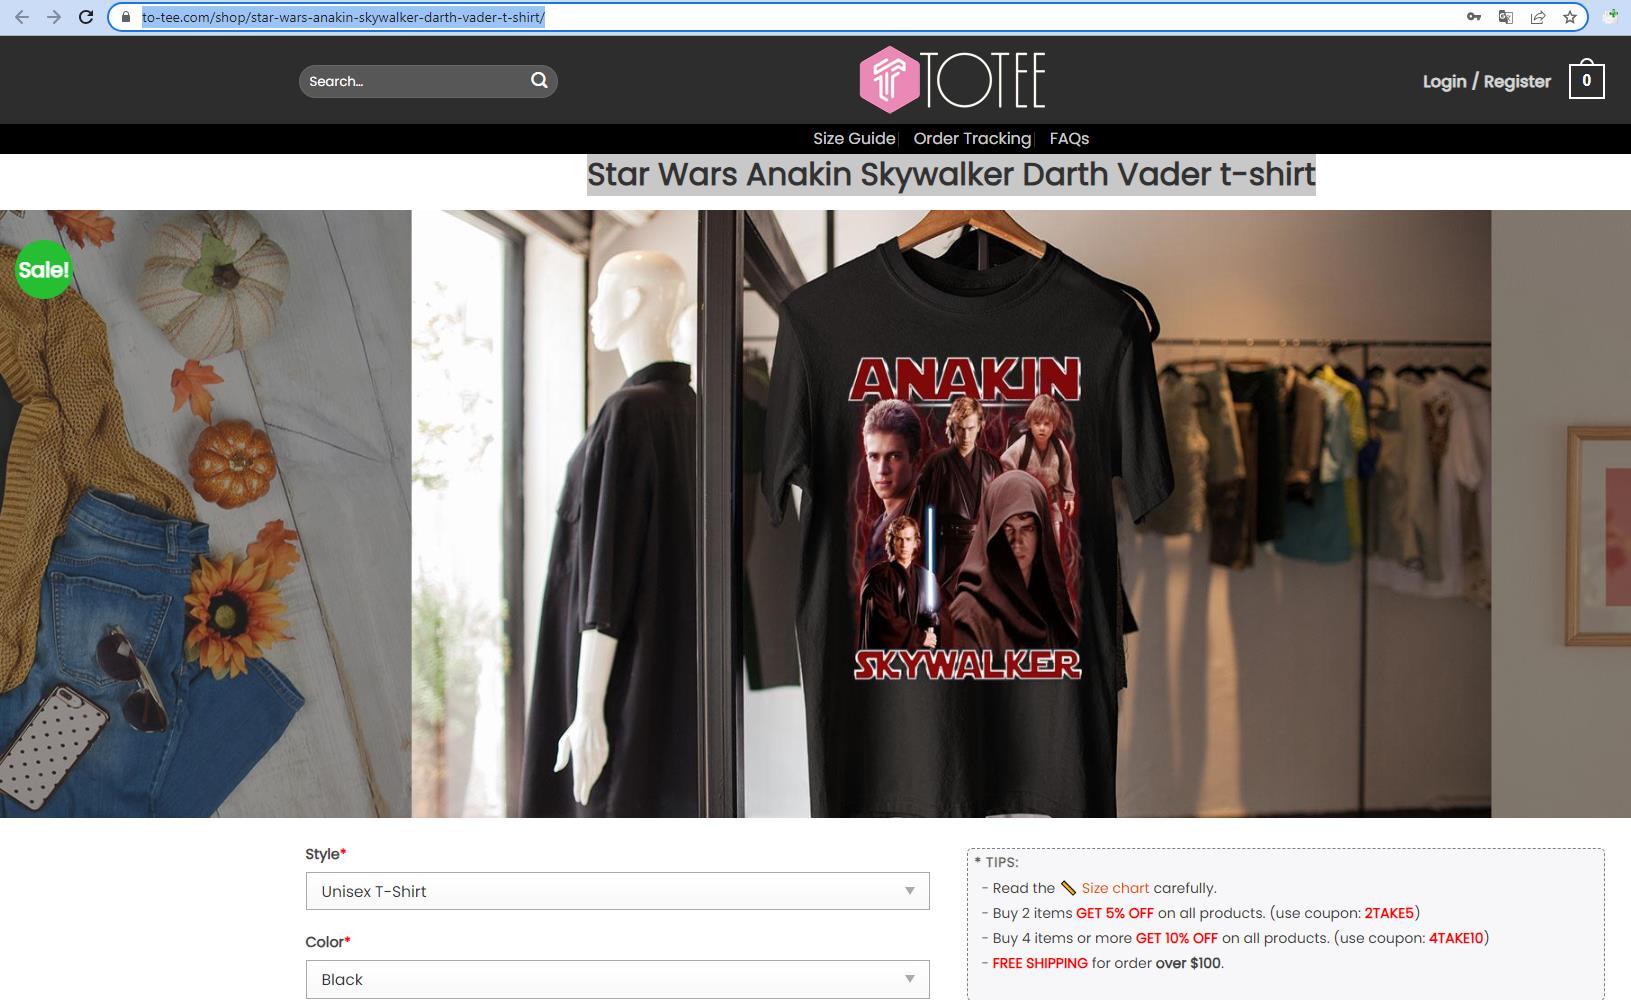Viewport: 1631px width, 1000px height.
Task: Click the translate page icon
Action: pyautogui.click(x=1506, y=17)
